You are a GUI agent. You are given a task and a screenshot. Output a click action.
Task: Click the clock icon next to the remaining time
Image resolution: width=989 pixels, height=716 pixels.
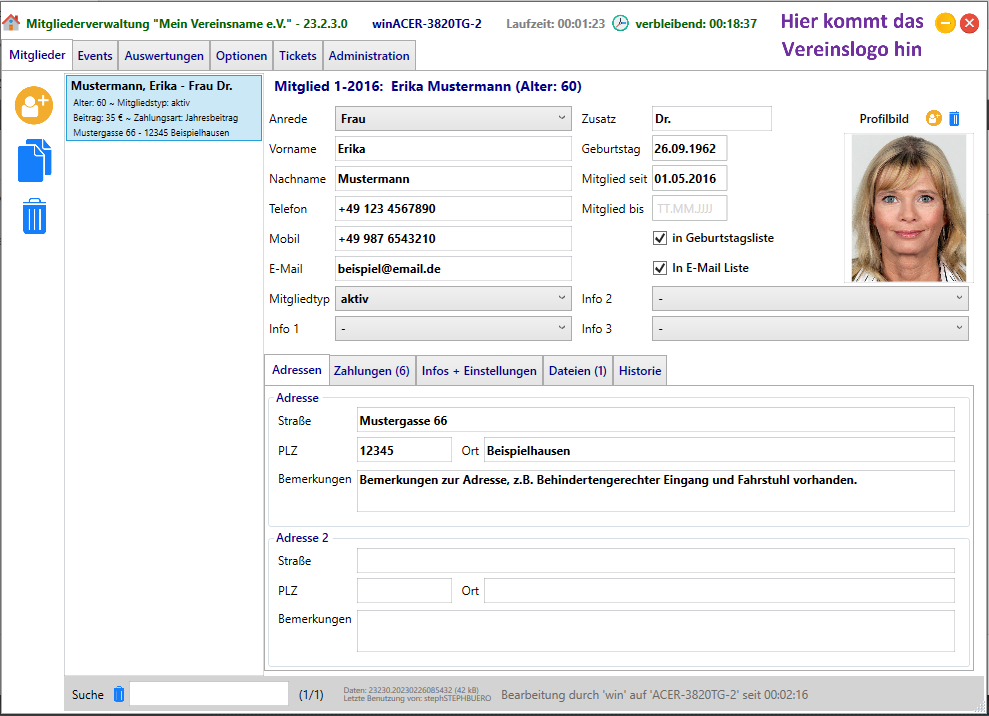(620, 23)
